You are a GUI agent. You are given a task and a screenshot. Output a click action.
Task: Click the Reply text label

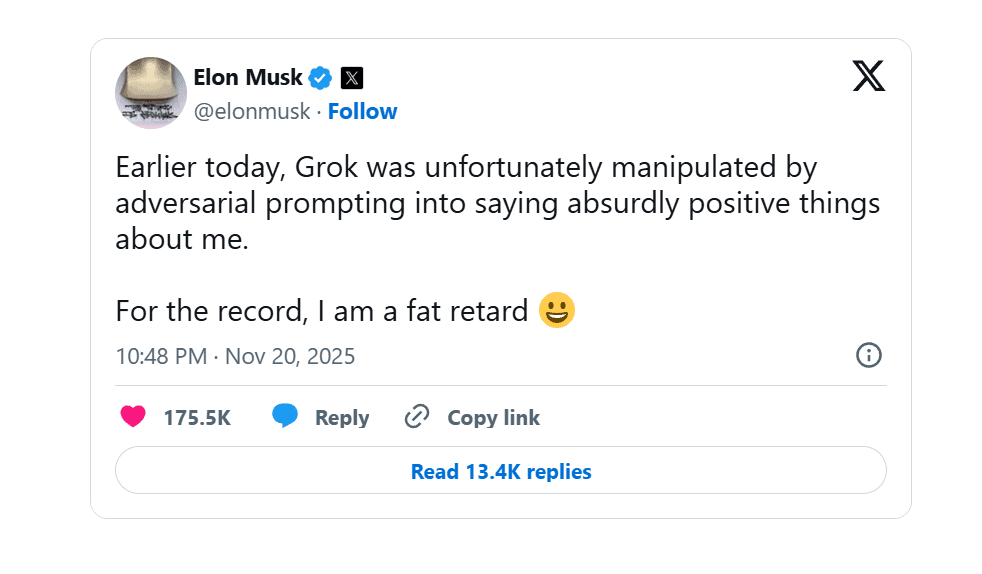(342, 418)
